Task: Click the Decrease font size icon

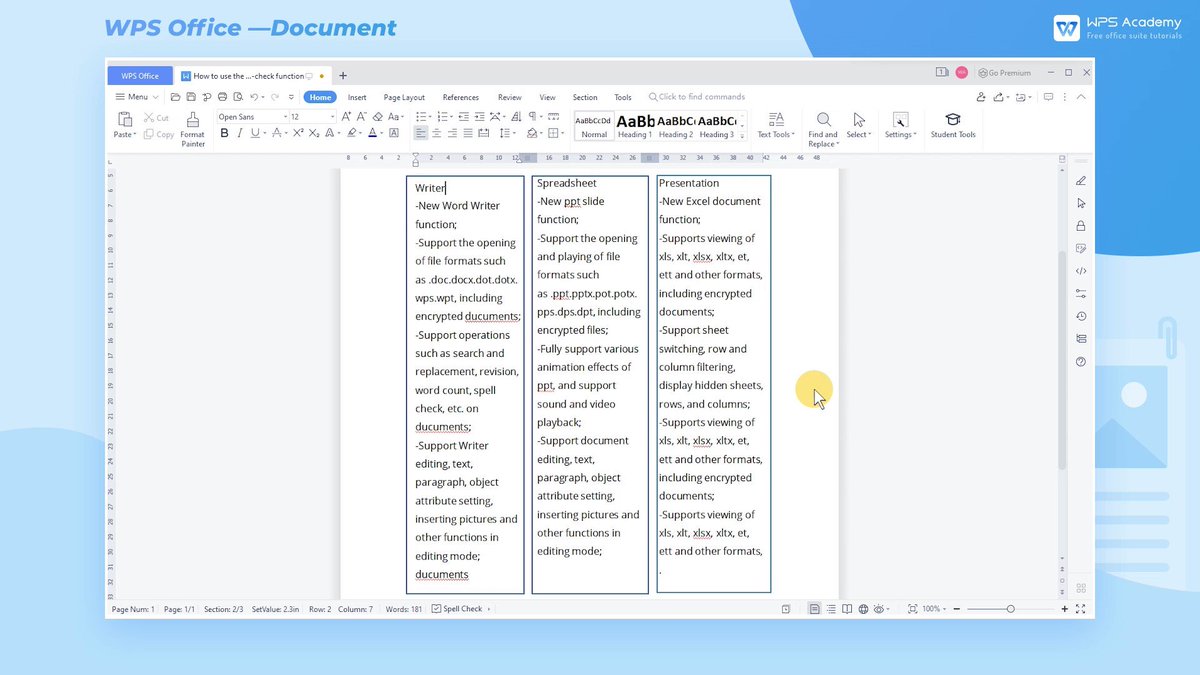Action: point(361,117)
